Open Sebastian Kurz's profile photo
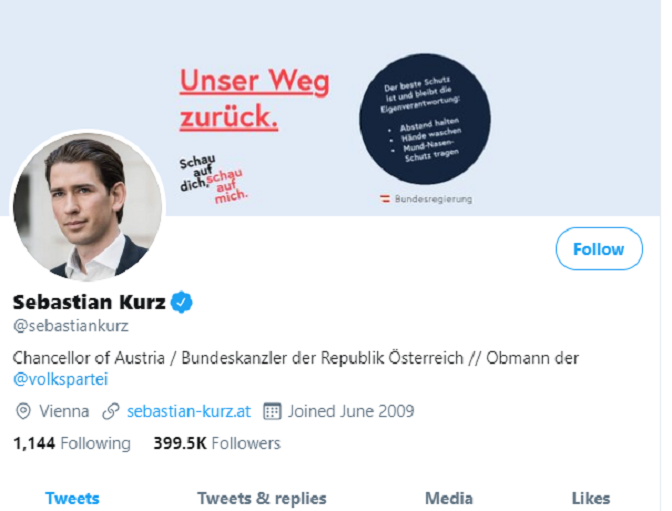Viewport: 672px width, 511px height. coord(86,207)
